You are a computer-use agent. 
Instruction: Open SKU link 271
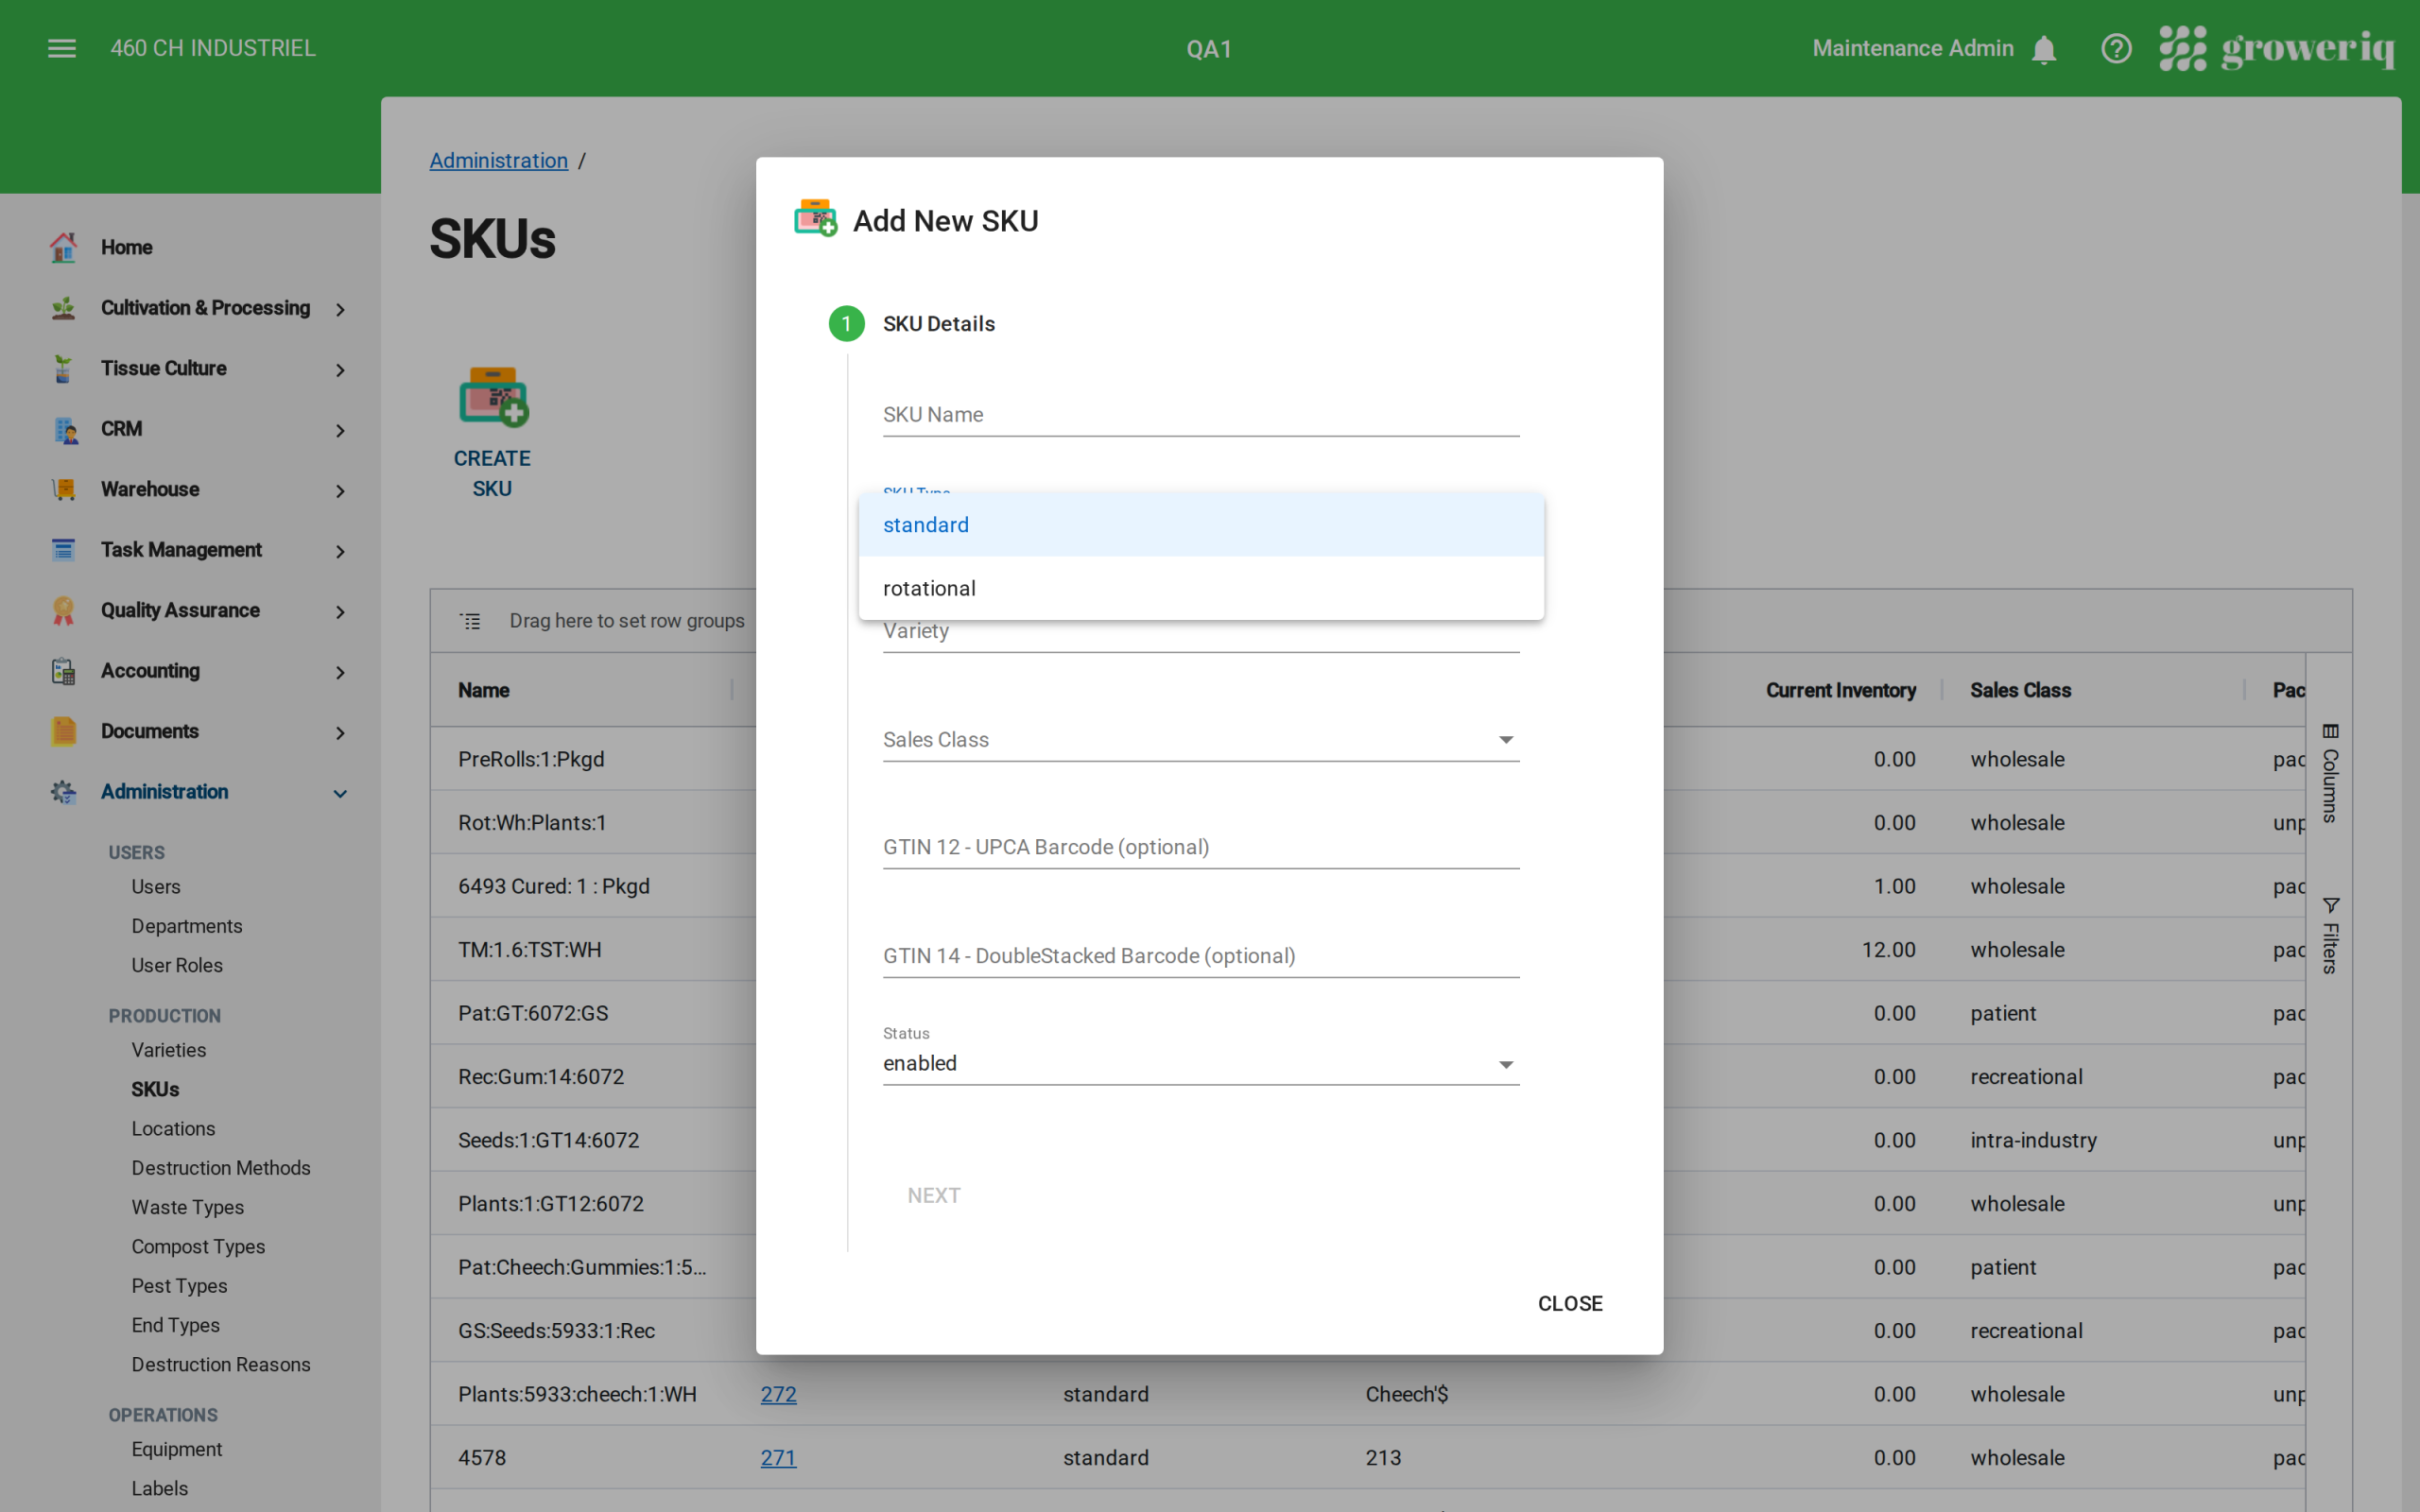click(779, 1458)
